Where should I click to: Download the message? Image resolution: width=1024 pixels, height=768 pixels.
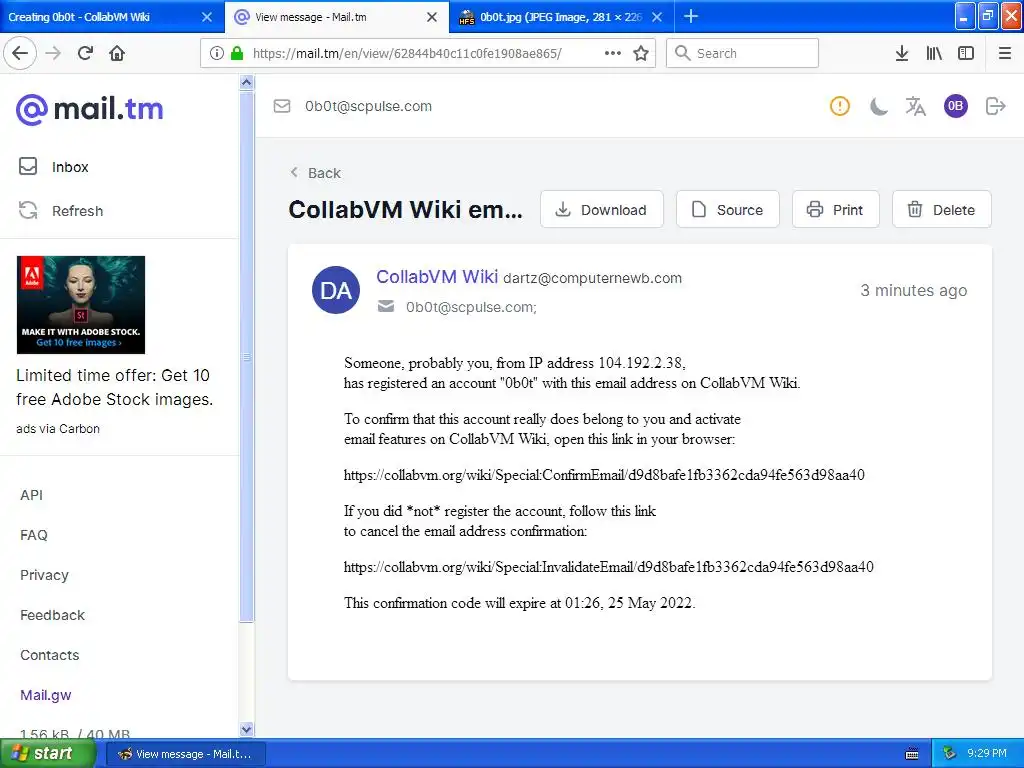(601, 210)
